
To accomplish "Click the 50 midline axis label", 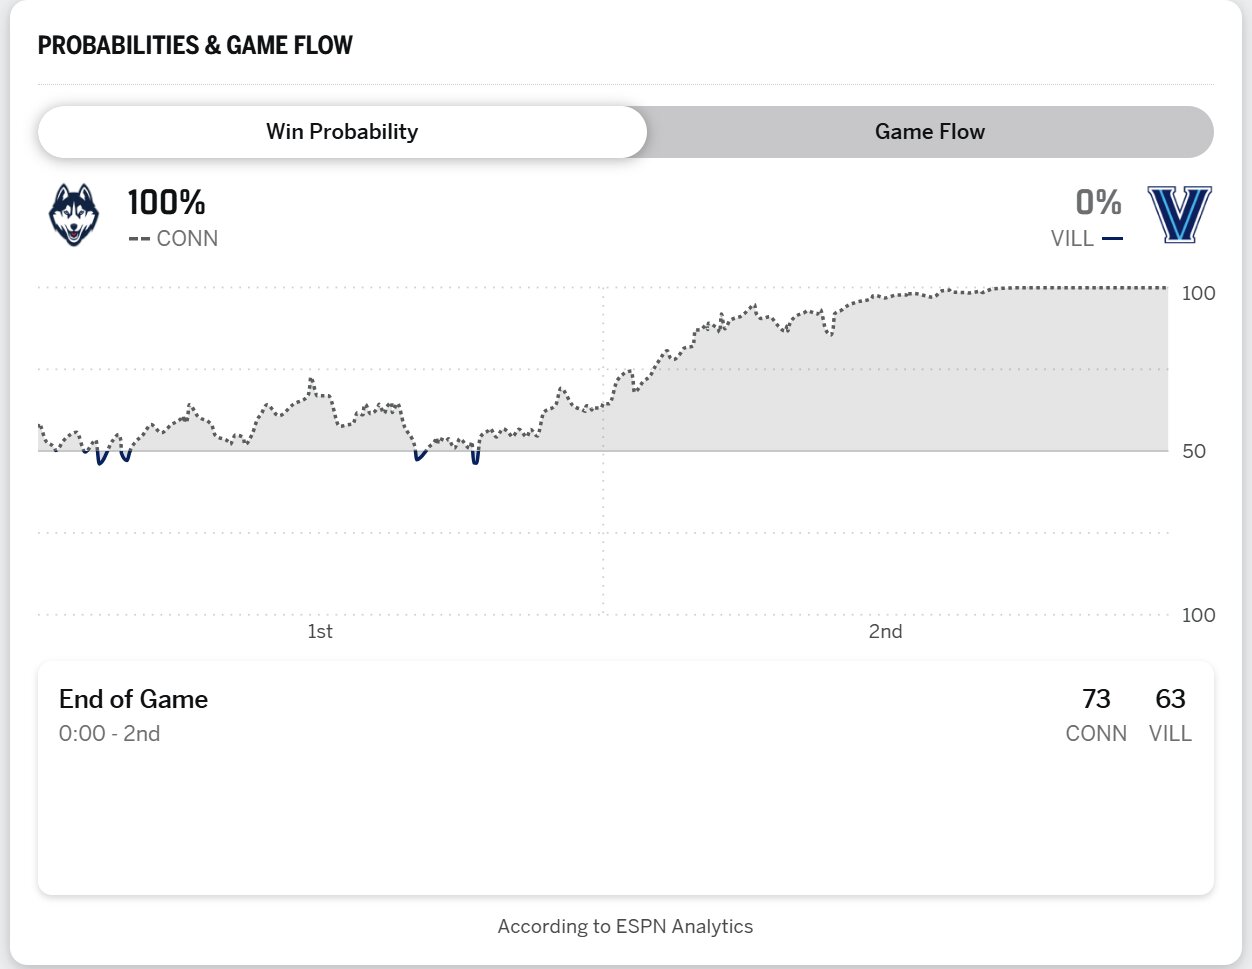I will click(x=1193, y=451).
